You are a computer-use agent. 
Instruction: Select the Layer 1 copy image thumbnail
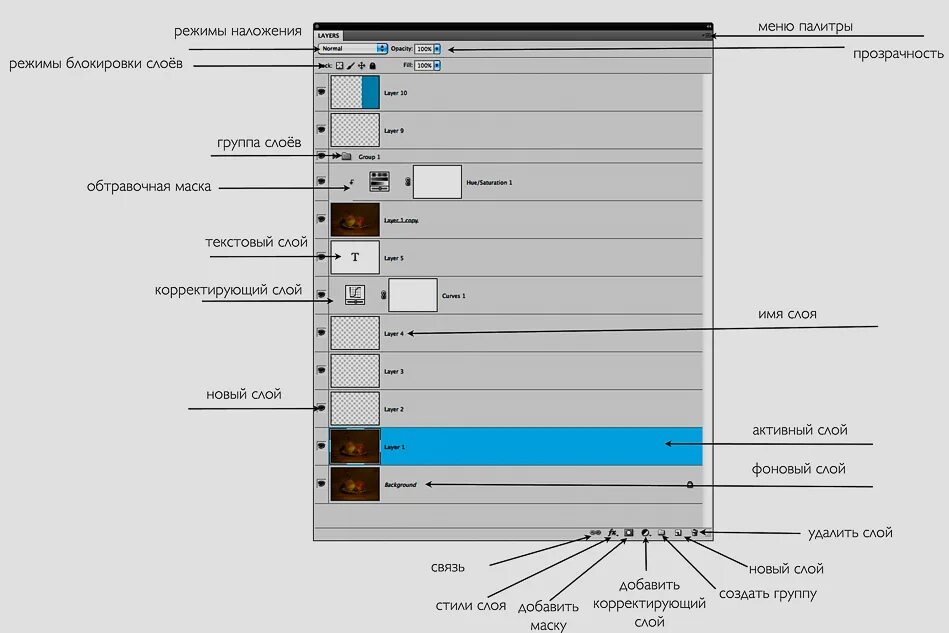point(355,219)
